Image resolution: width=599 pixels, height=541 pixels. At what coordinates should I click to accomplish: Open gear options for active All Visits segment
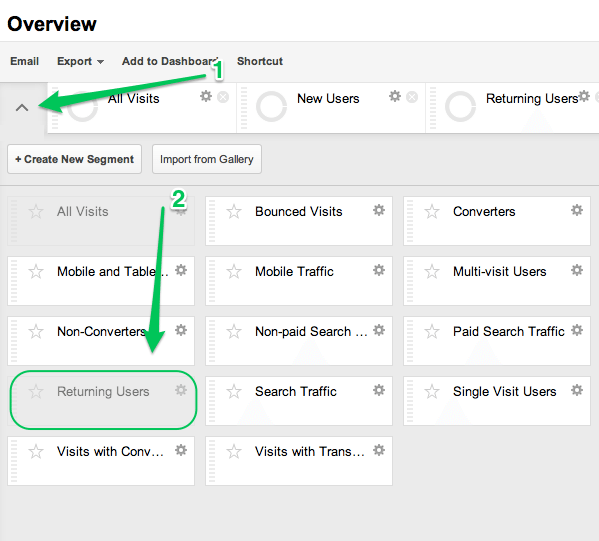(206, 96)
